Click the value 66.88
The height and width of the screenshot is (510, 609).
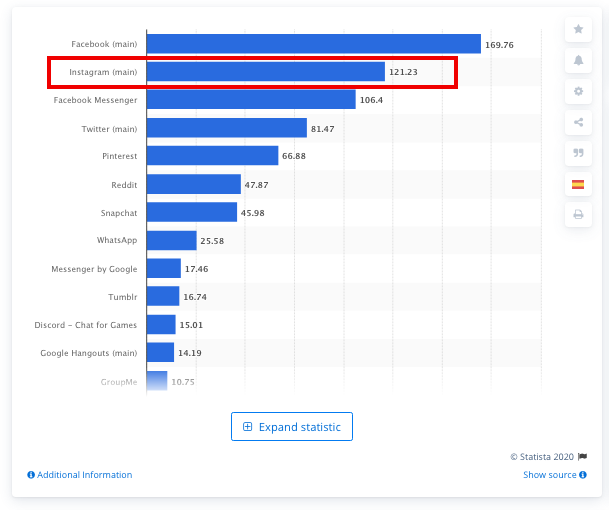click(x=294, y=156)
